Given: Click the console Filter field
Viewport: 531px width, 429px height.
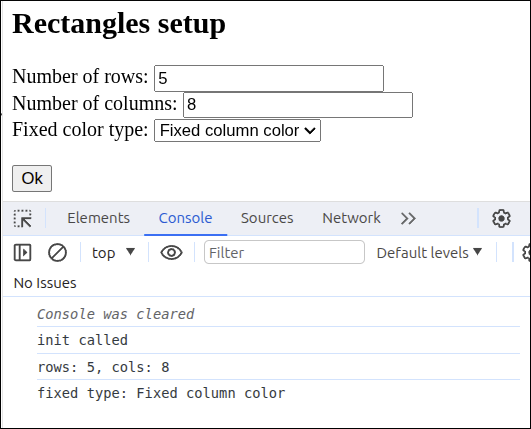Looking at the screenshot, I should coord(284,252).
